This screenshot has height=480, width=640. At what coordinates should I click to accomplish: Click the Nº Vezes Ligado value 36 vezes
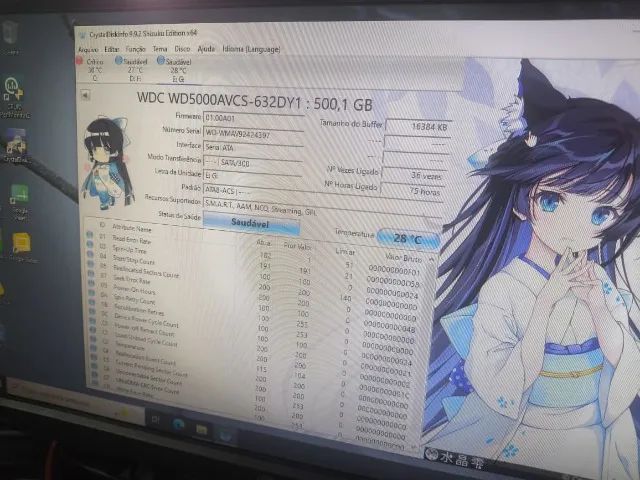(414, 175)
